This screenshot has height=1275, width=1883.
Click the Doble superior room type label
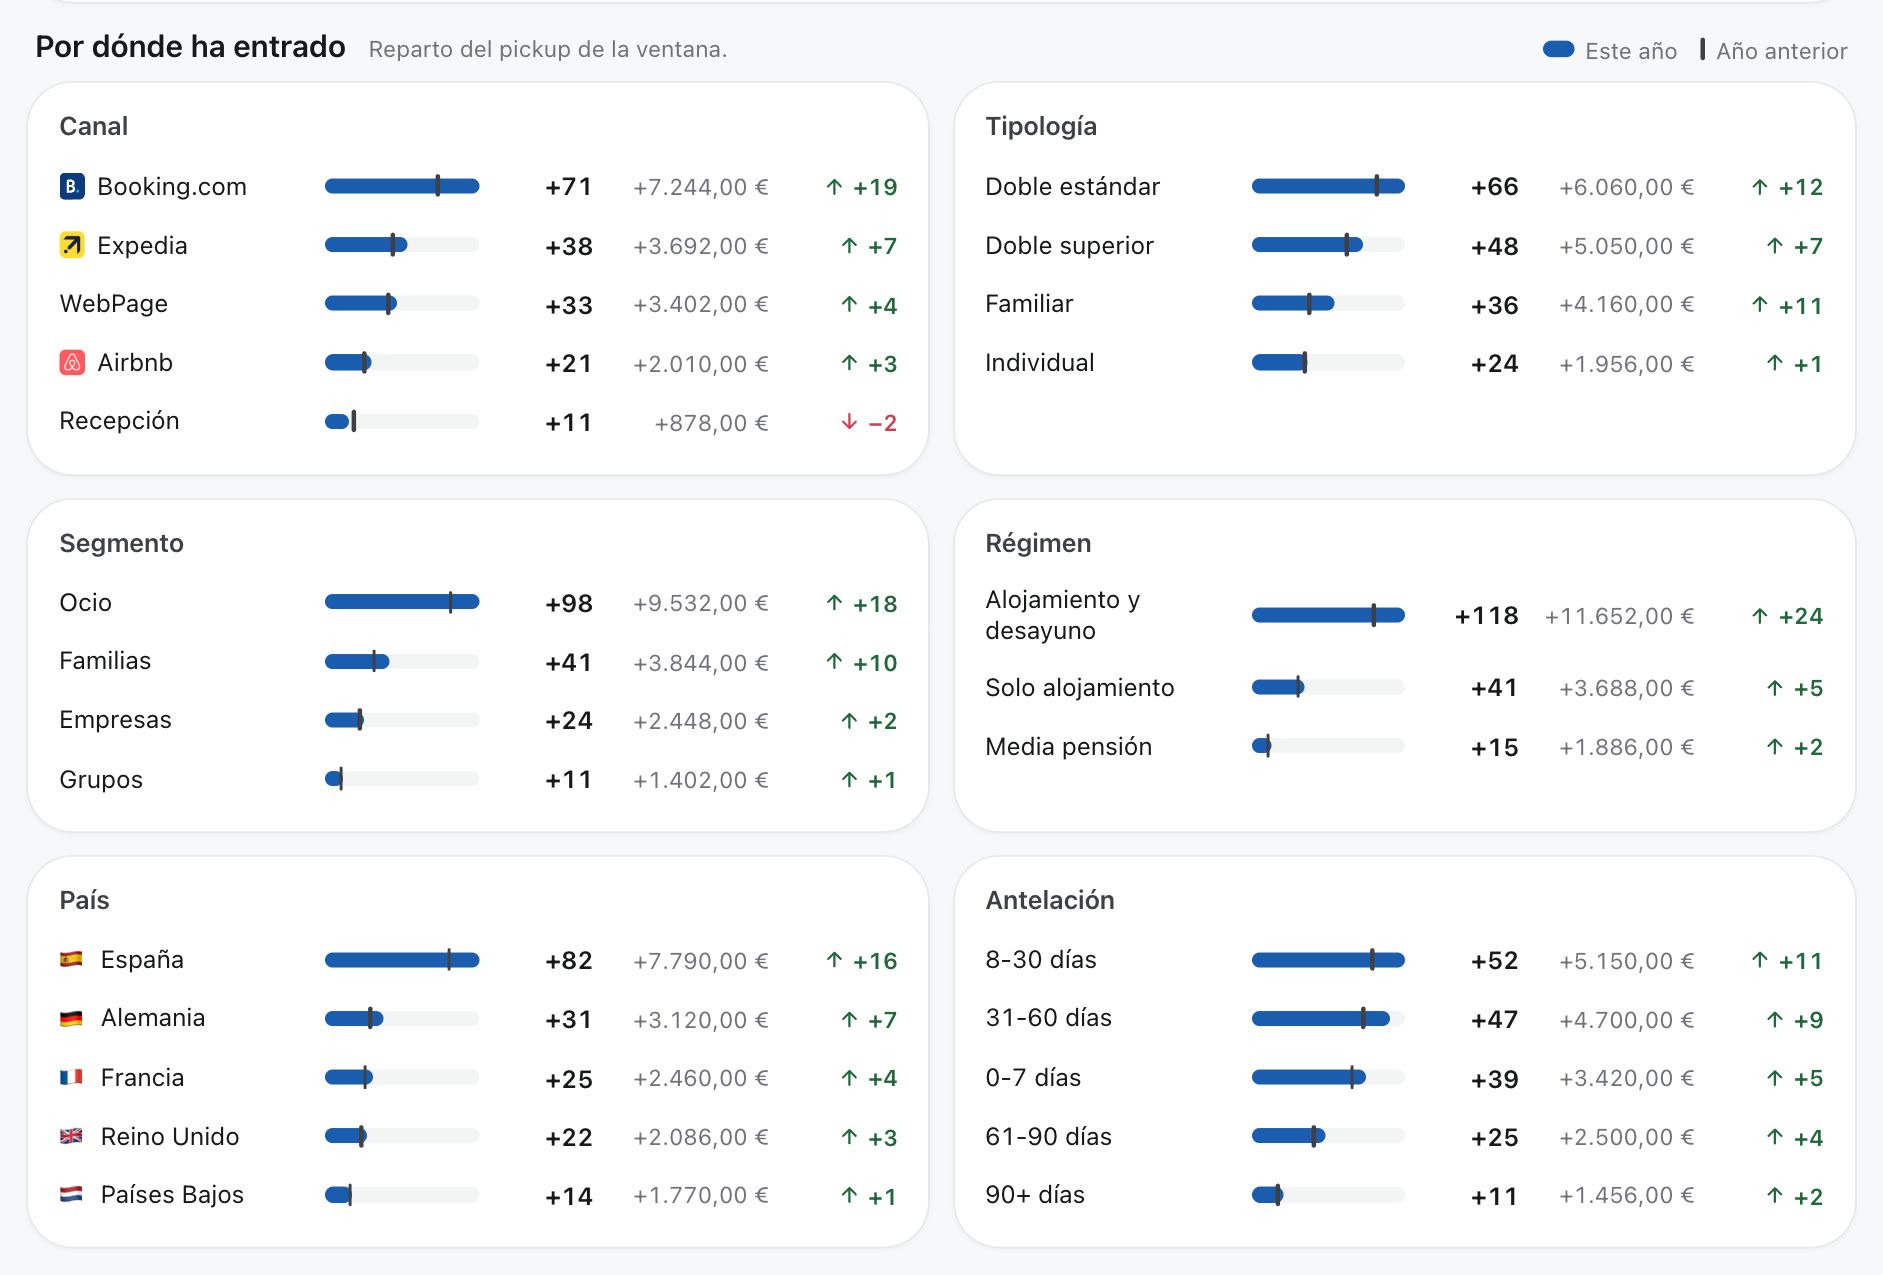click(x=1069, y=246)
